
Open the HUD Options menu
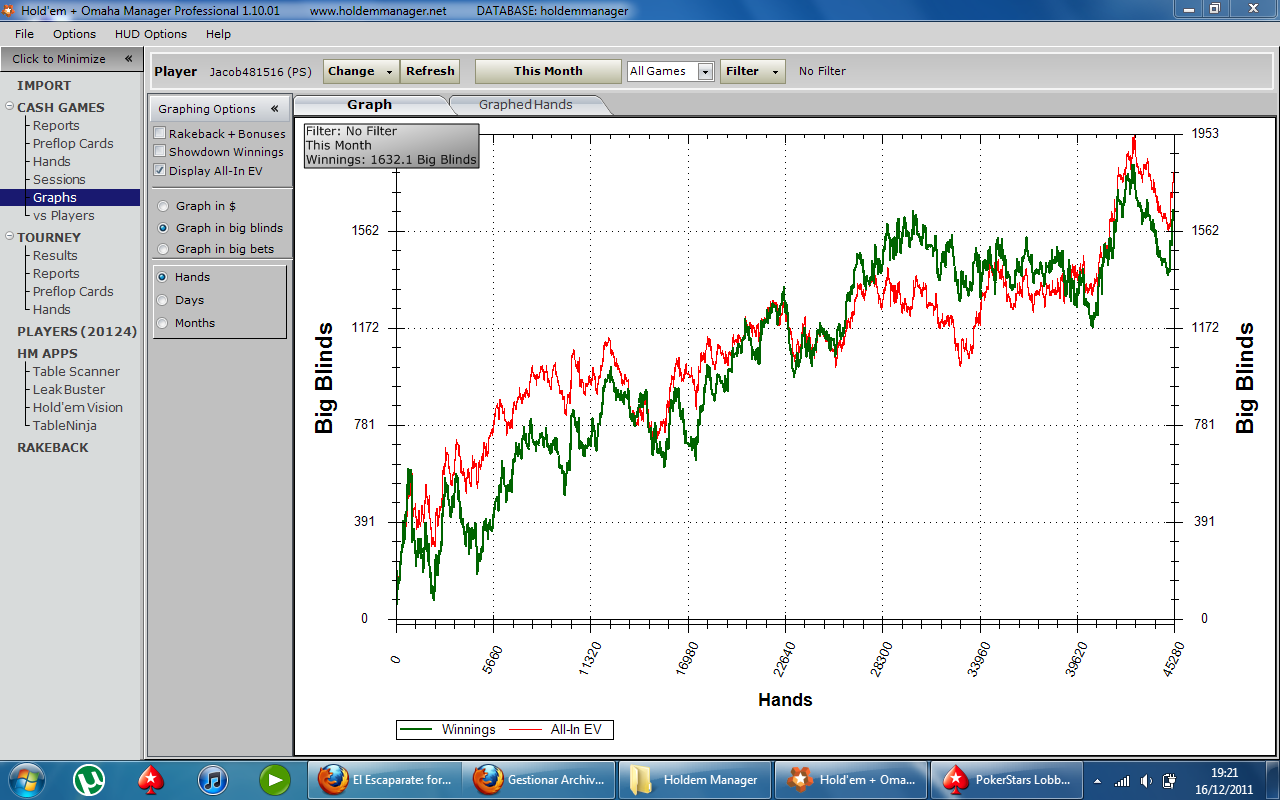click(150, 34)
